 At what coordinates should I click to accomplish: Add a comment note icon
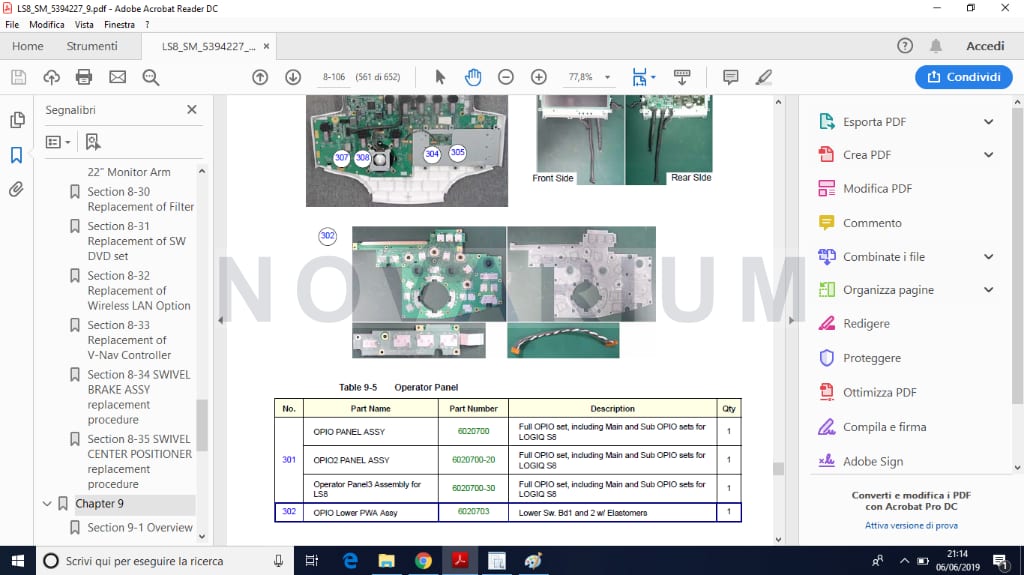(x=731, y=77)
